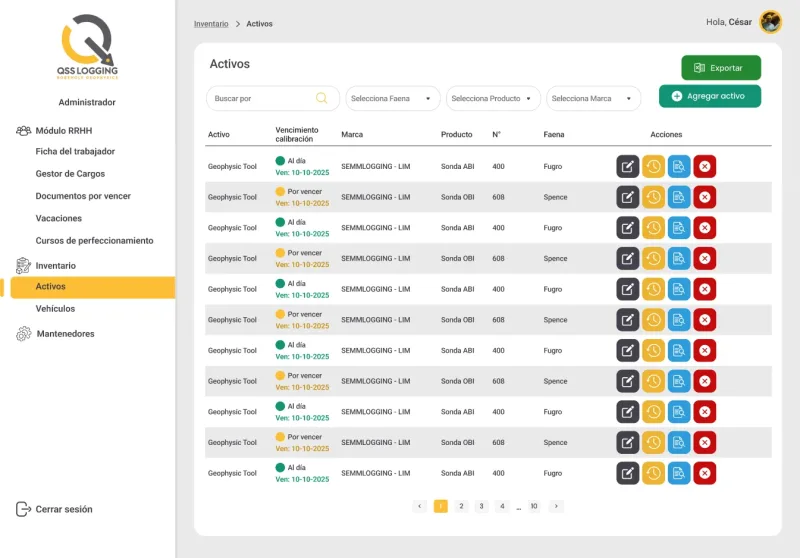Click blue view icon in the third row
Viewport: 800px width, 558px height.
[679, 227]
